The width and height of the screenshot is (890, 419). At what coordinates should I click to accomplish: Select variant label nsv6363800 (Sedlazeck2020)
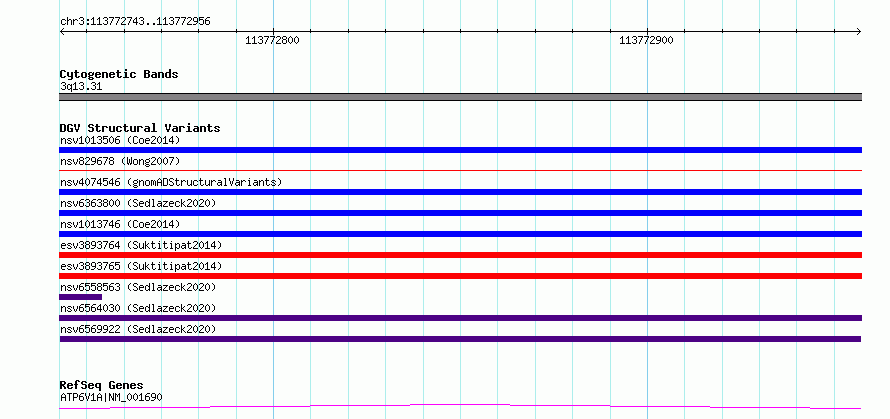click(x=138, y=203)
